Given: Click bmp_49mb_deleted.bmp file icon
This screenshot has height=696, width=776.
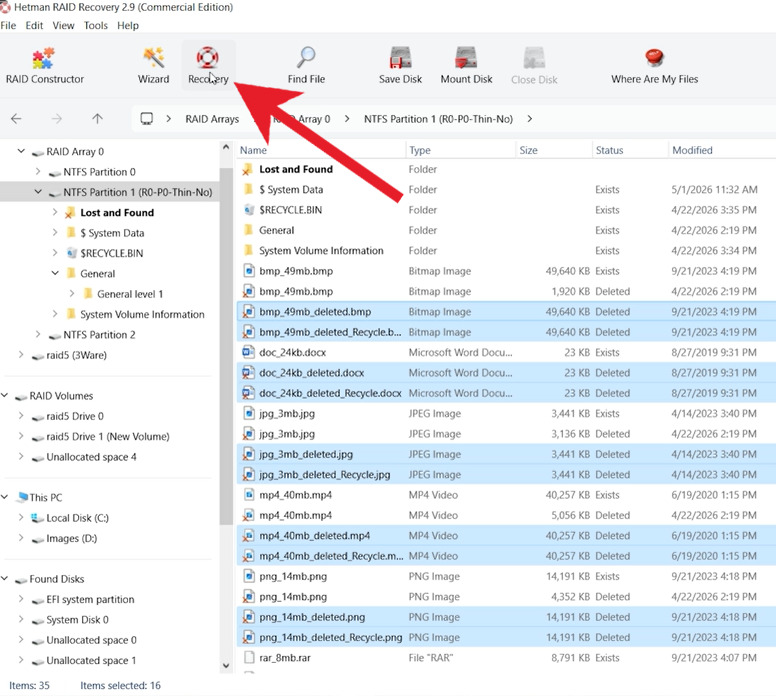Looking at the screenshot, I should 248,312.
